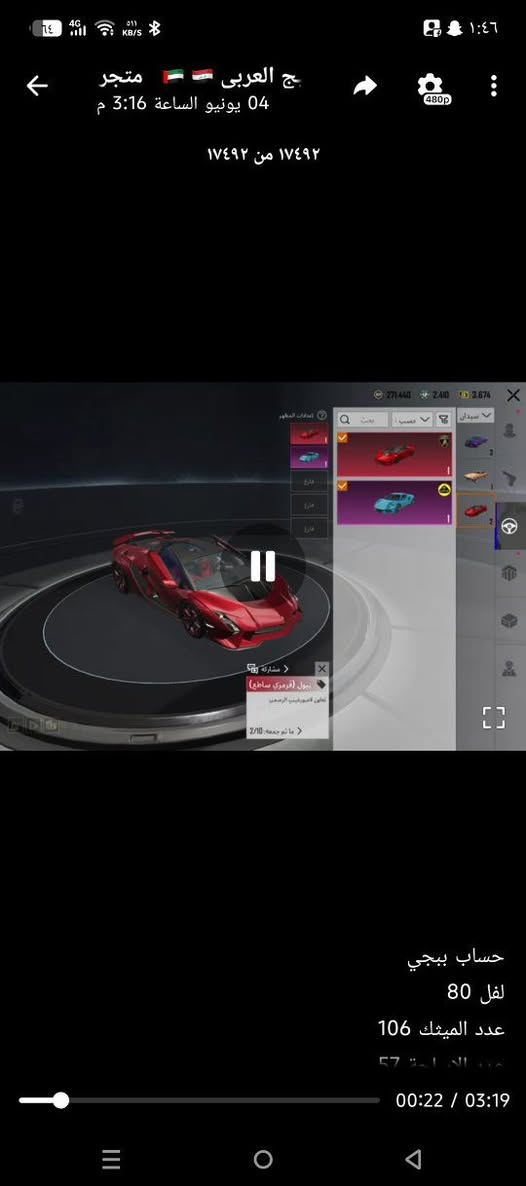
Task: Click the inventory search field
Action: (363, 419)
